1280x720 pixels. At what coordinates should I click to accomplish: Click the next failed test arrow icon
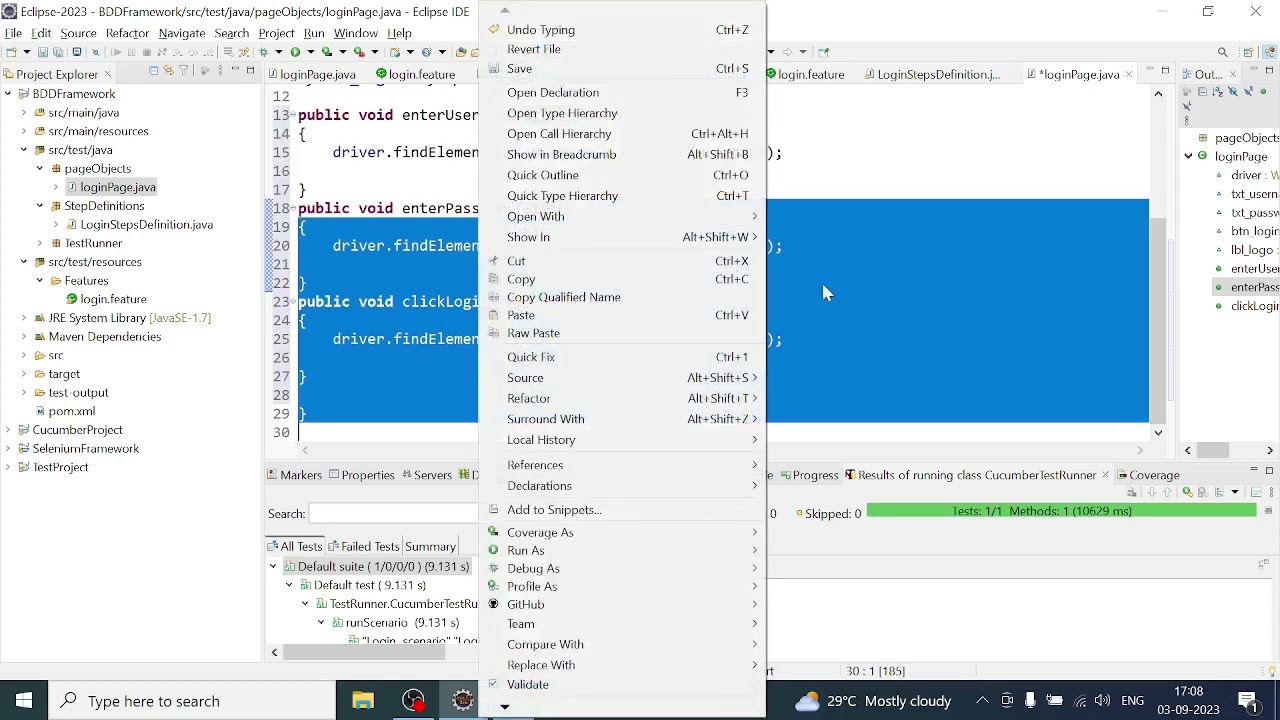coord(1153,493)
